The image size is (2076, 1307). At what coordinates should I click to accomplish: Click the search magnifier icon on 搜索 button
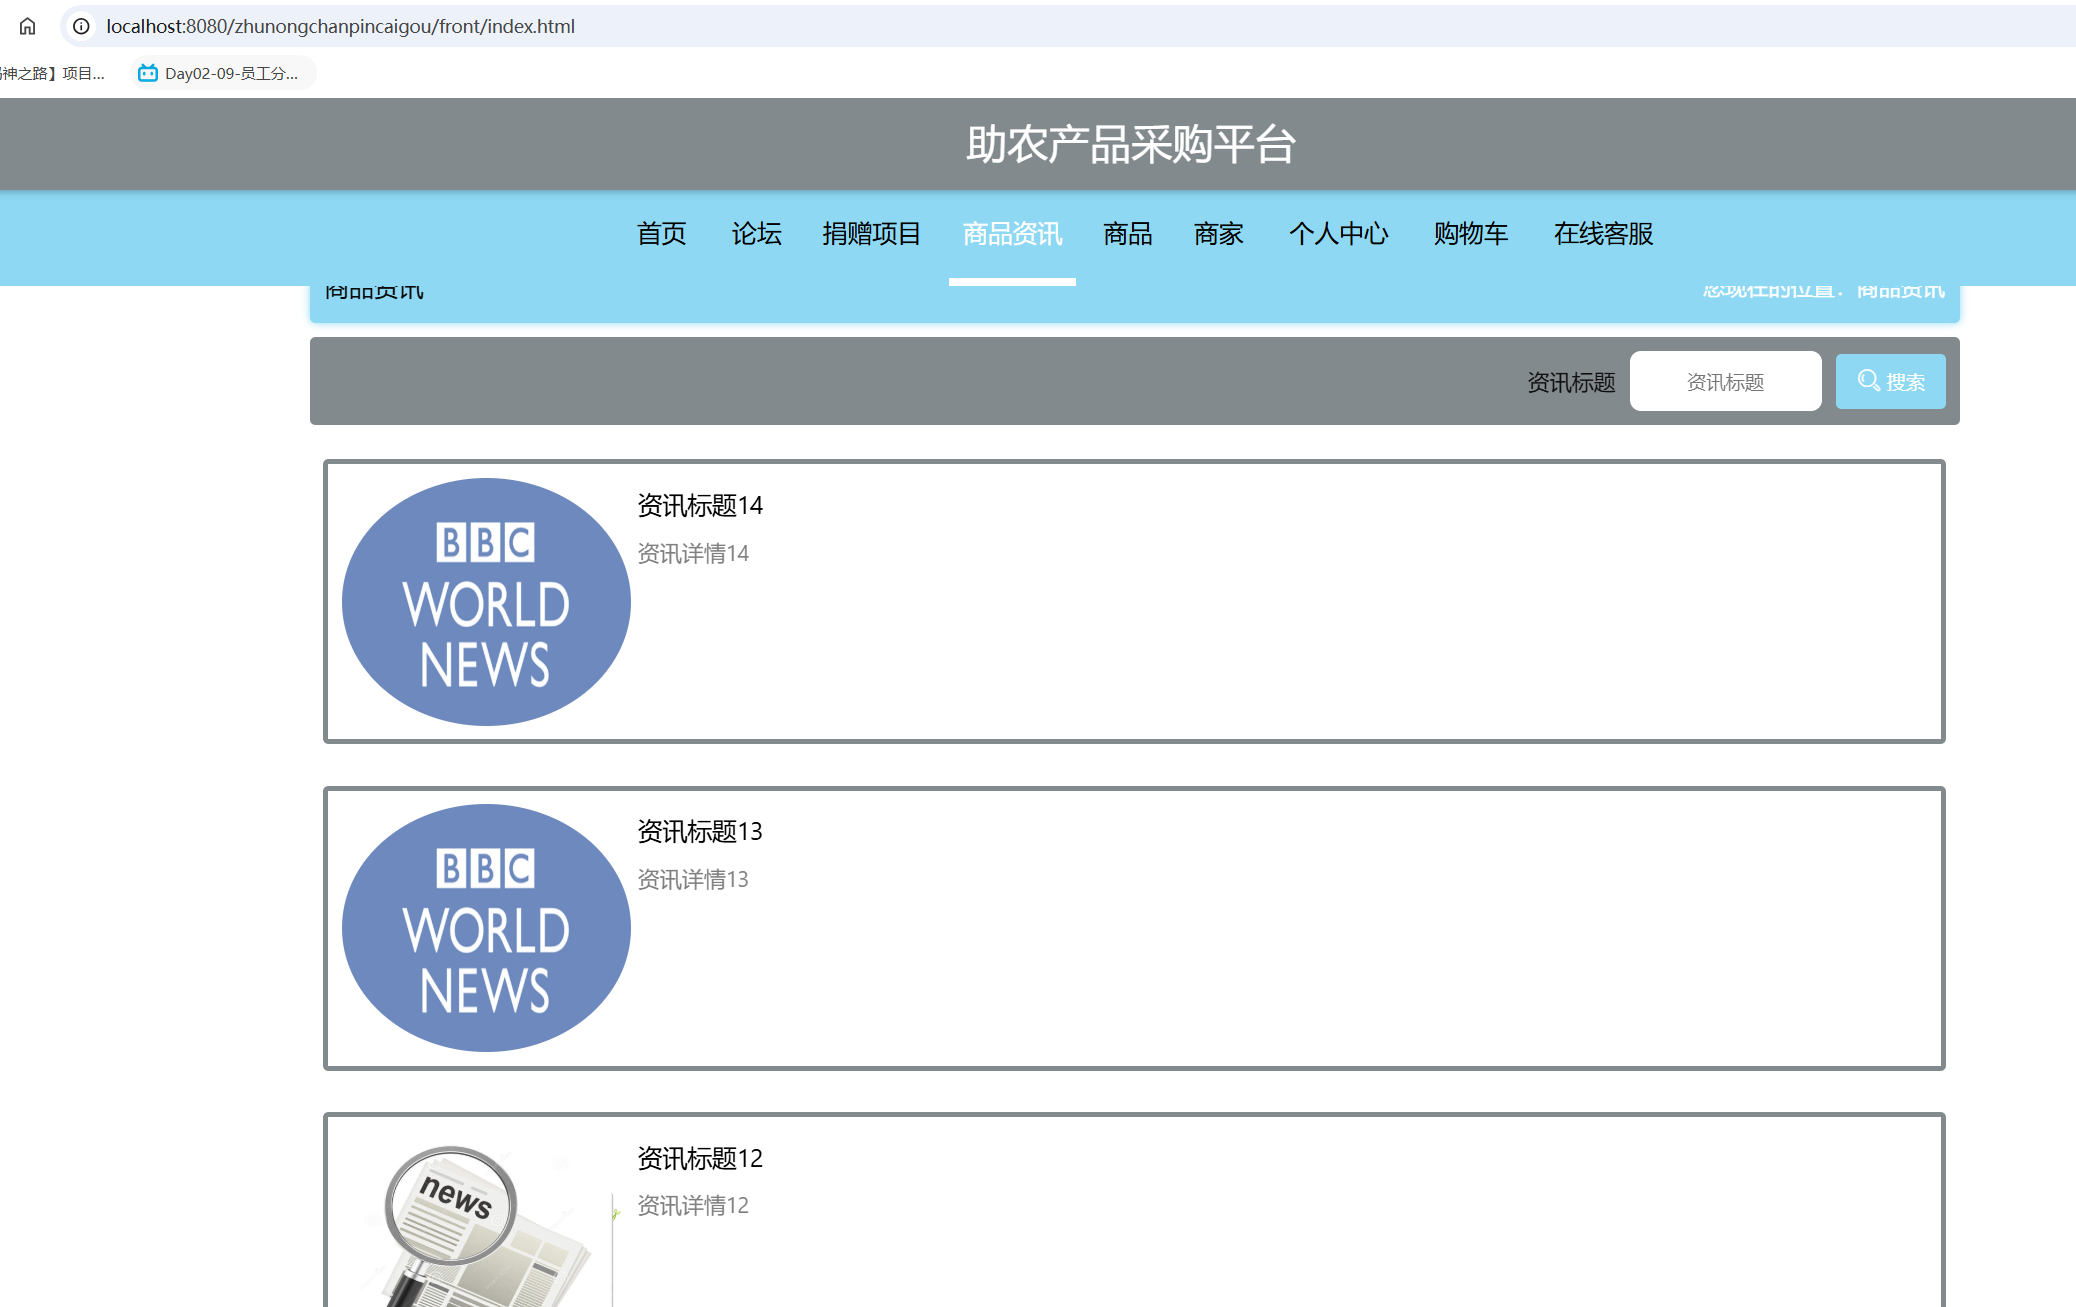(x=1868, y=381)
